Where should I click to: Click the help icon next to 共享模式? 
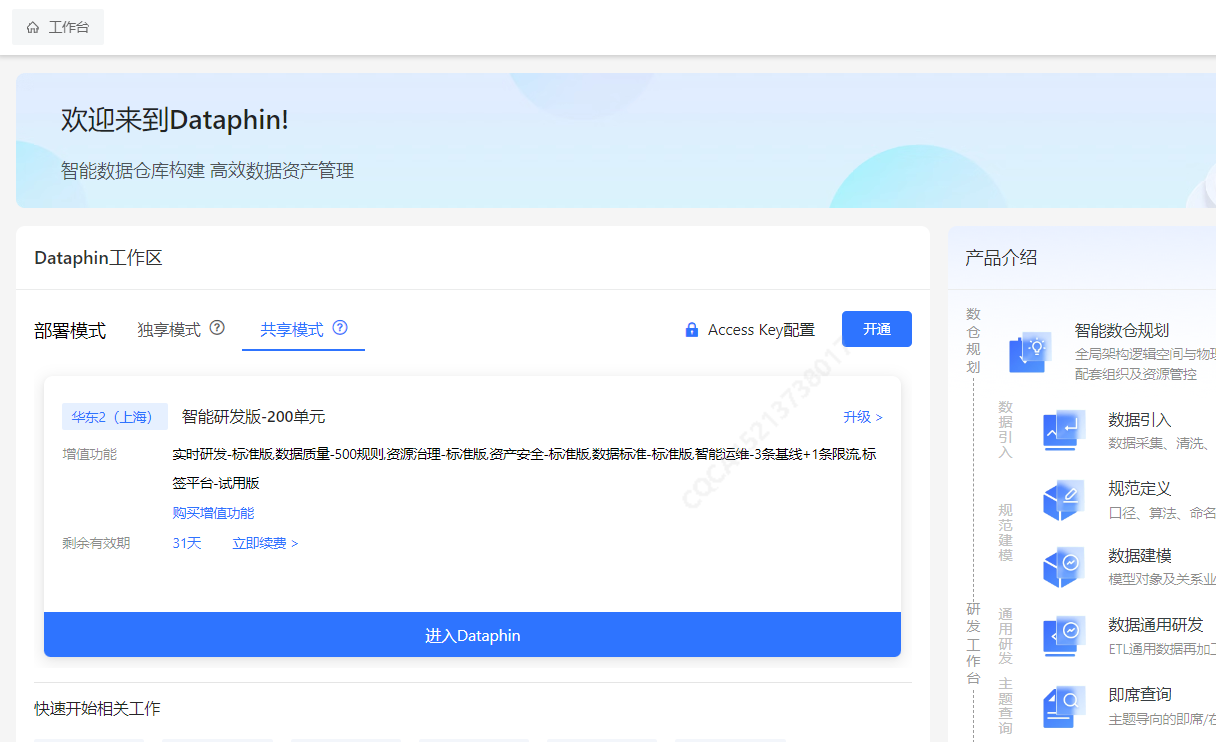[x=340, y=328]
